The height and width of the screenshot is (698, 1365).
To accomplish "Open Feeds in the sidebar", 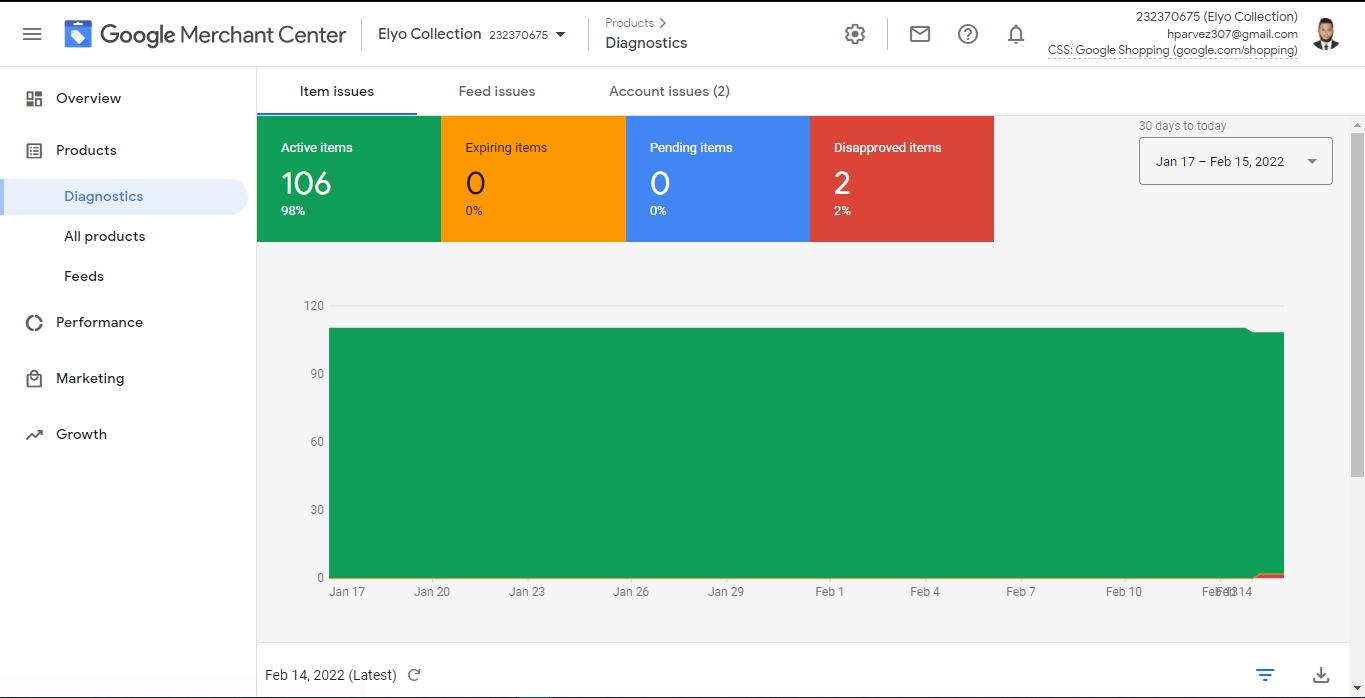I will pos(84,276).
